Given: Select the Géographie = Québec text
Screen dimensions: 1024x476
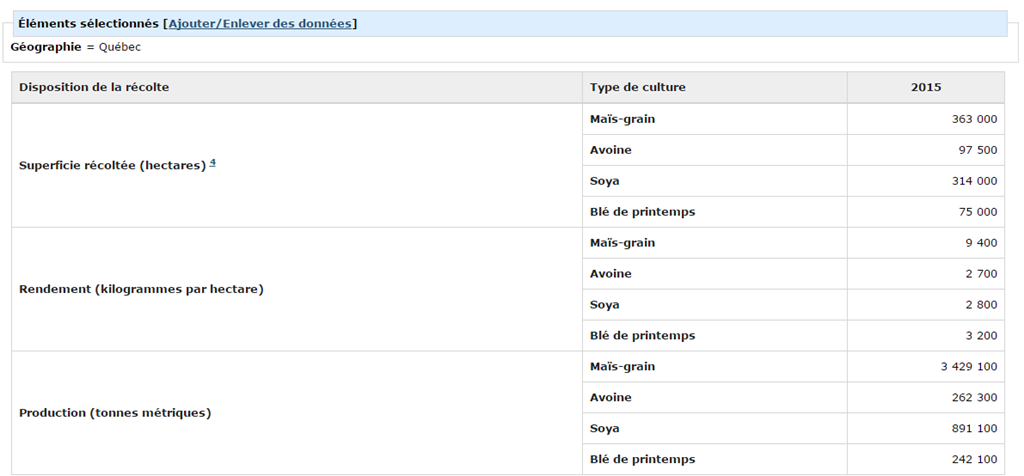Looking at the screenshot, I should 76,47.
